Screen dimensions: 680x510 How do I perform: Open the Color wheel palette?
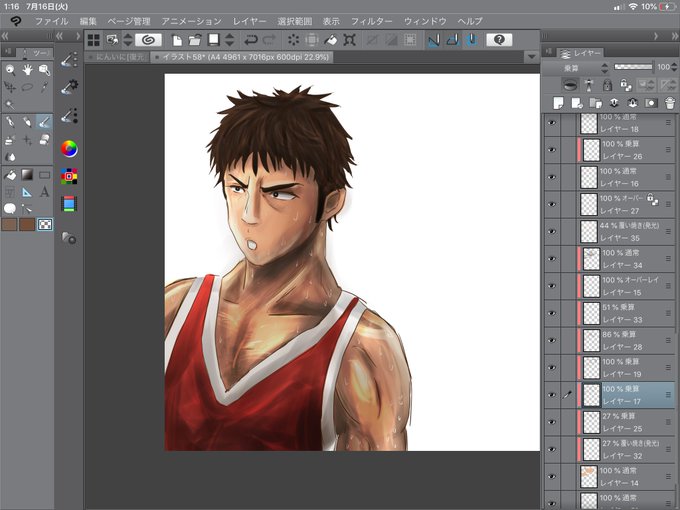[x=69, y=149]
